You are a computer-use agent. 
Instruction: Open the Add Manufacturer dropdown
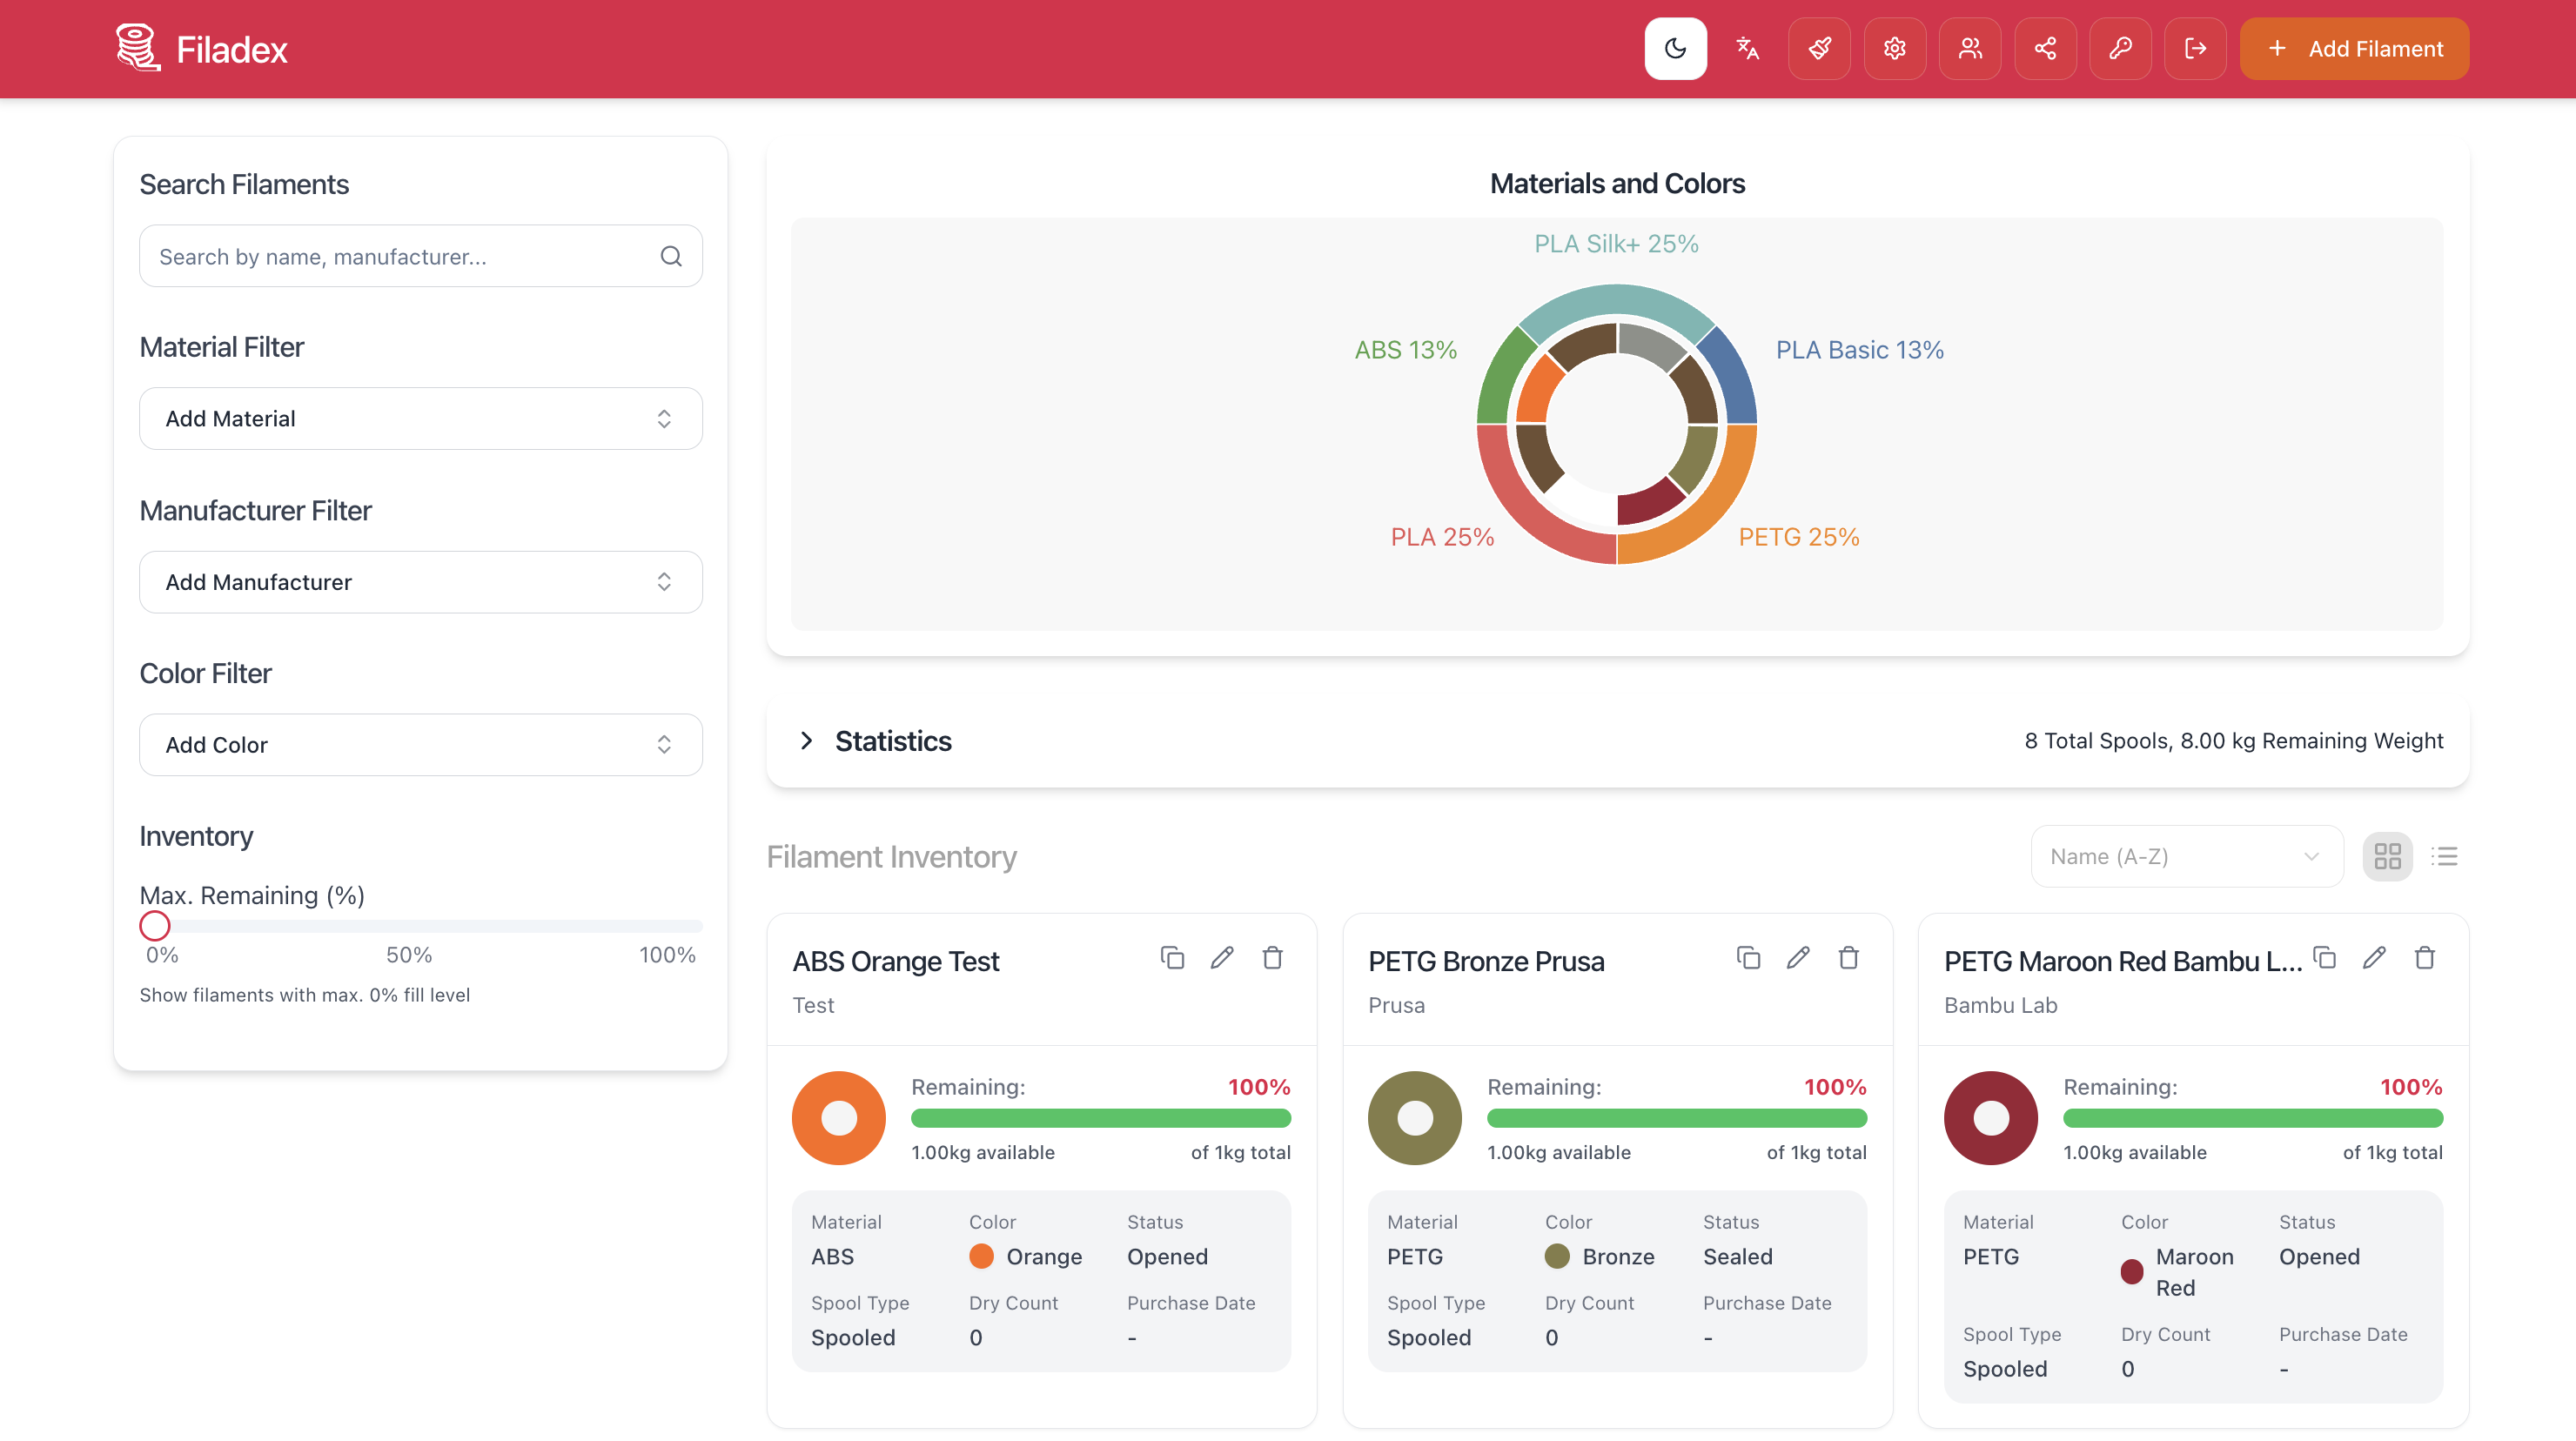coord(420,581)
